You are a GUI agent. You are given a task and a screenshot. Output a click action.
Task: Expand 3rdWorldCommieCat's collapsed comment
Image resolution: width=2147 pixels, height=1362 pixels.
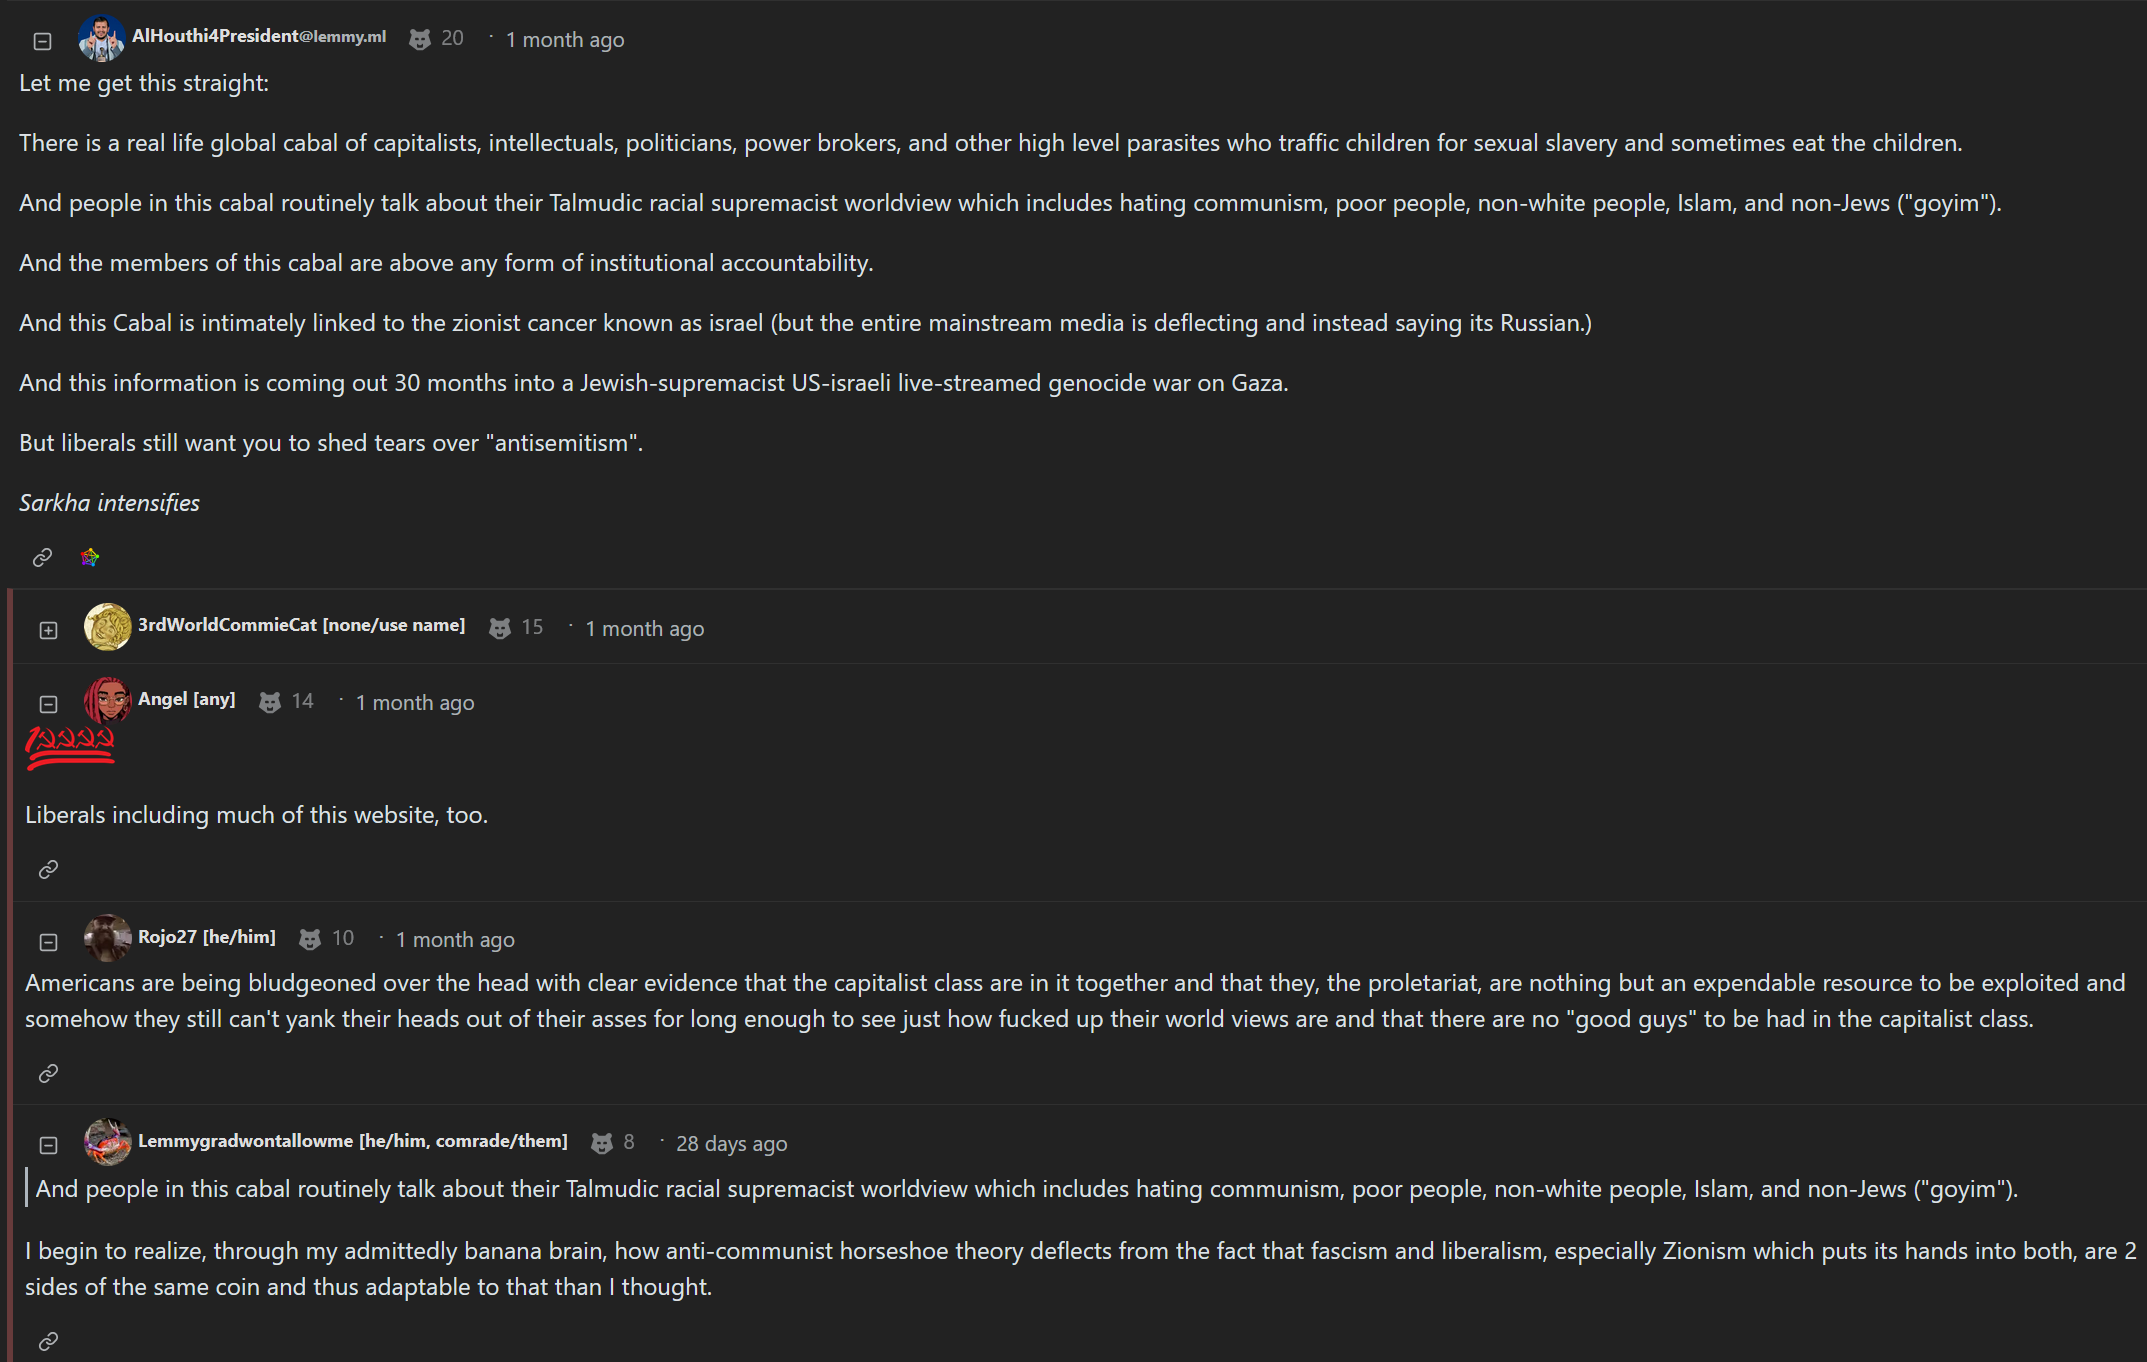(x=48, y=630)
